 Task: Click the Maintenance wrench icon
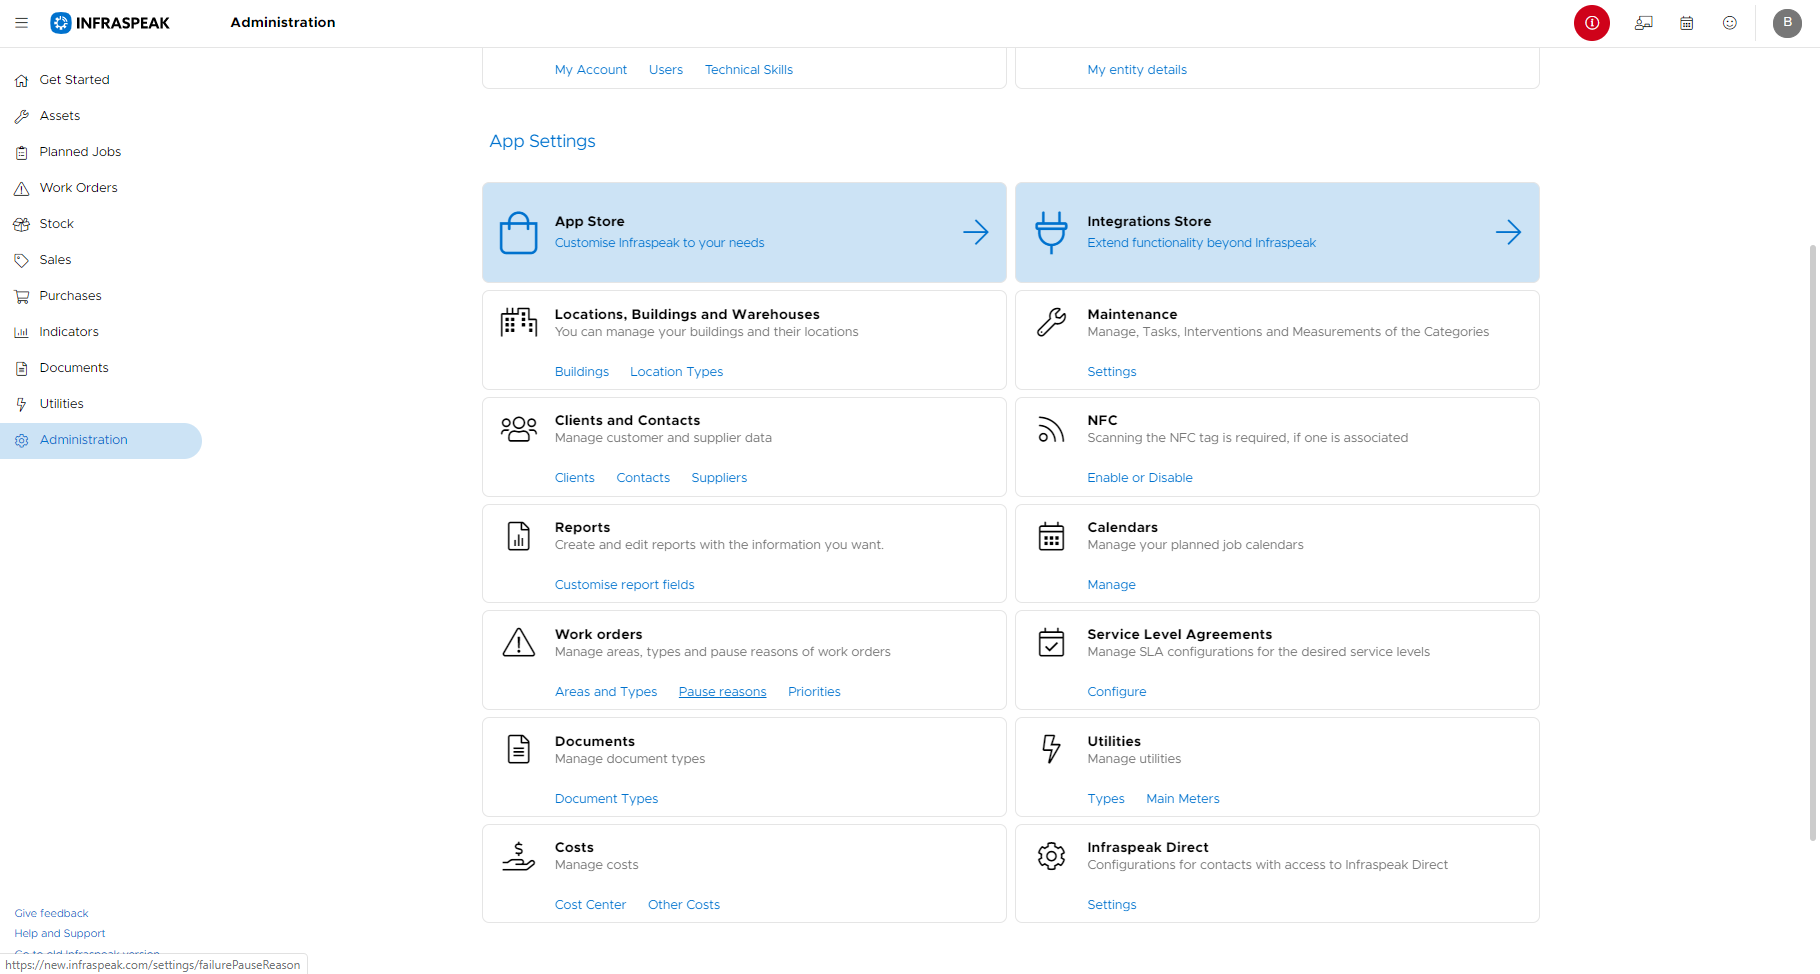click(1051, 322)
